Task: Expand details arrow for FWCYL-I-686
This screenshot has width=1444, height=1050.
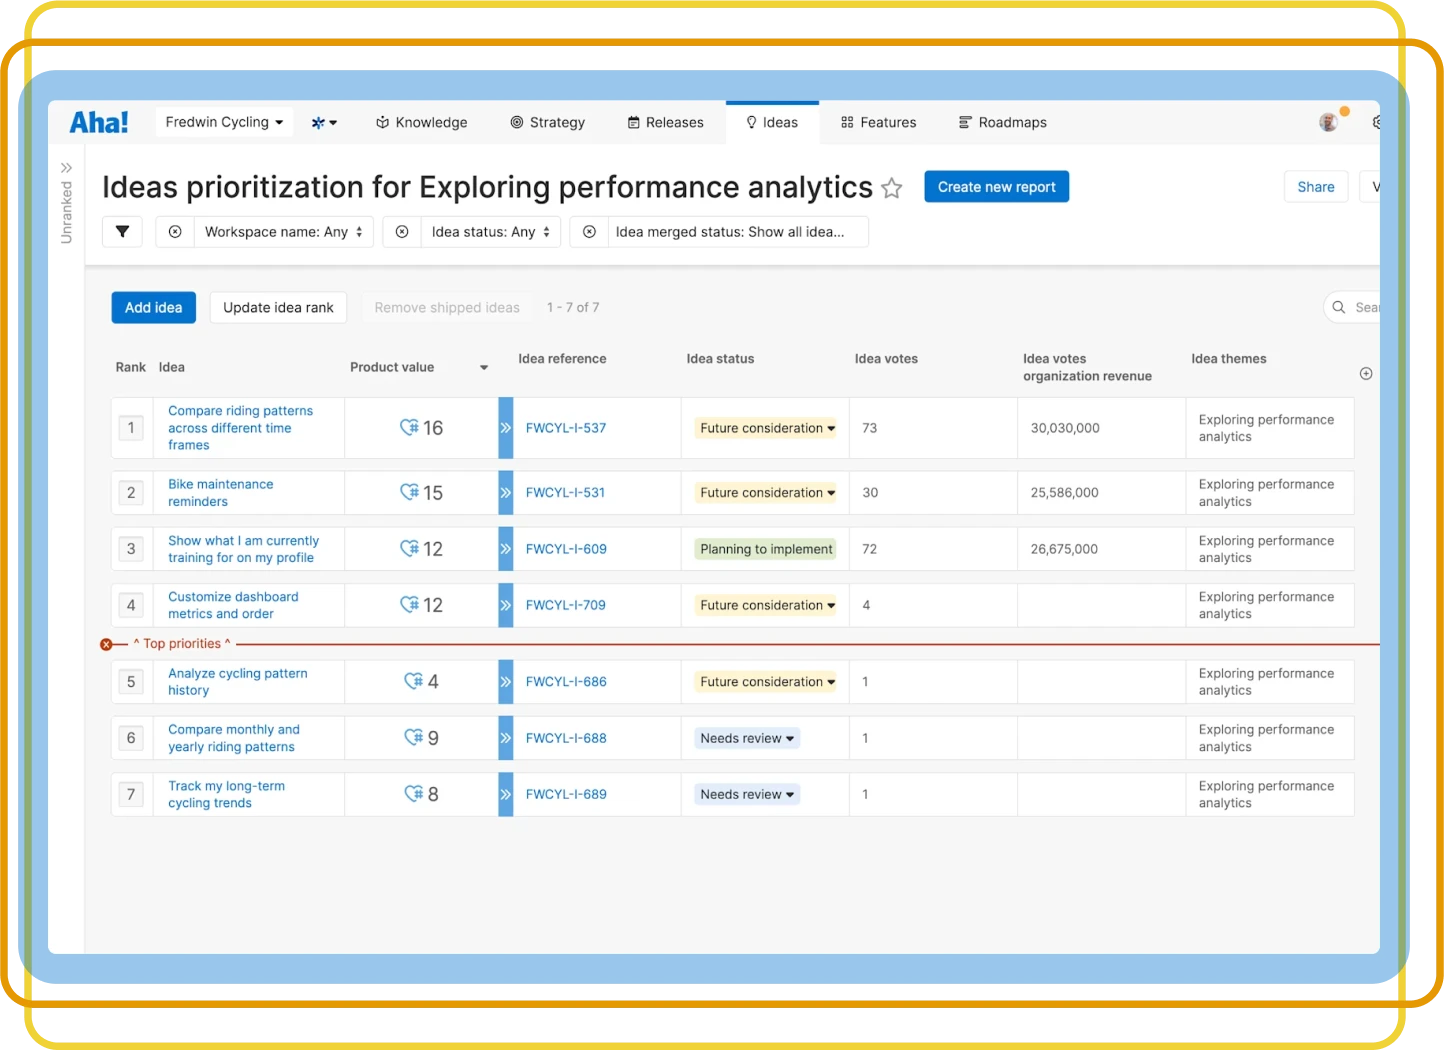Action: pos(506,682)
